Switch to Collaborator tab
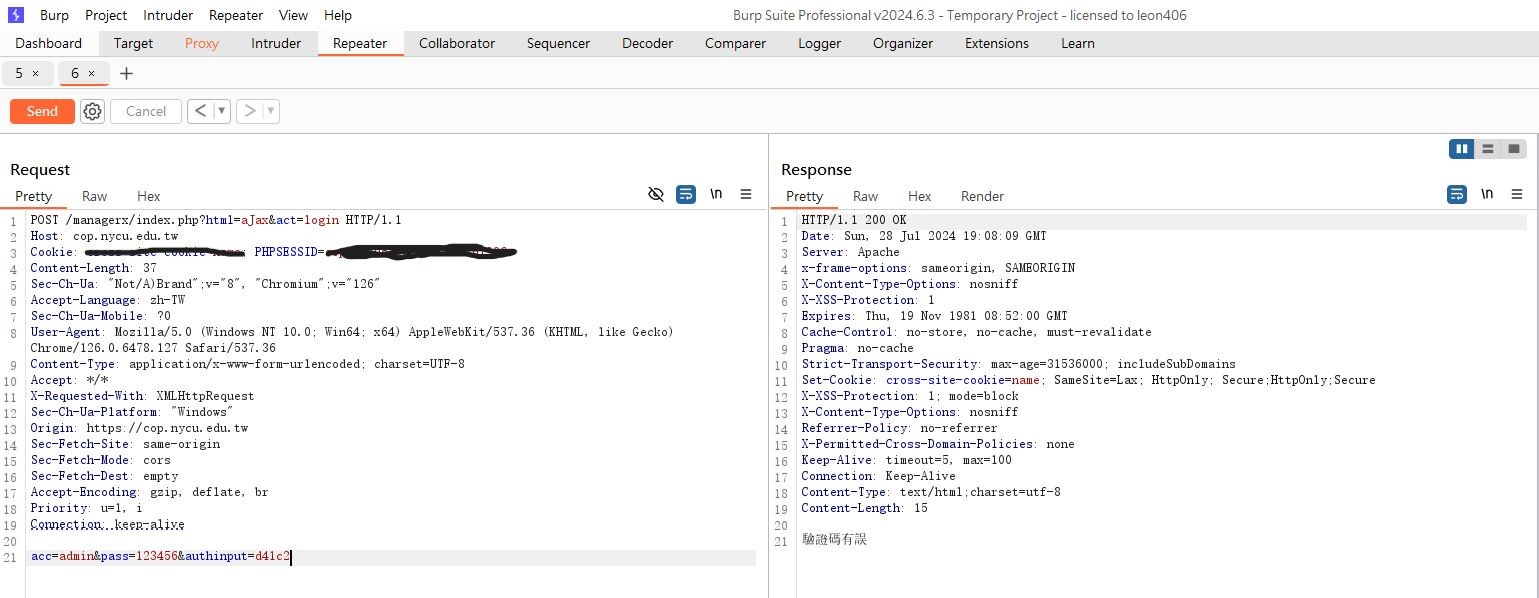 coord(457,43)
